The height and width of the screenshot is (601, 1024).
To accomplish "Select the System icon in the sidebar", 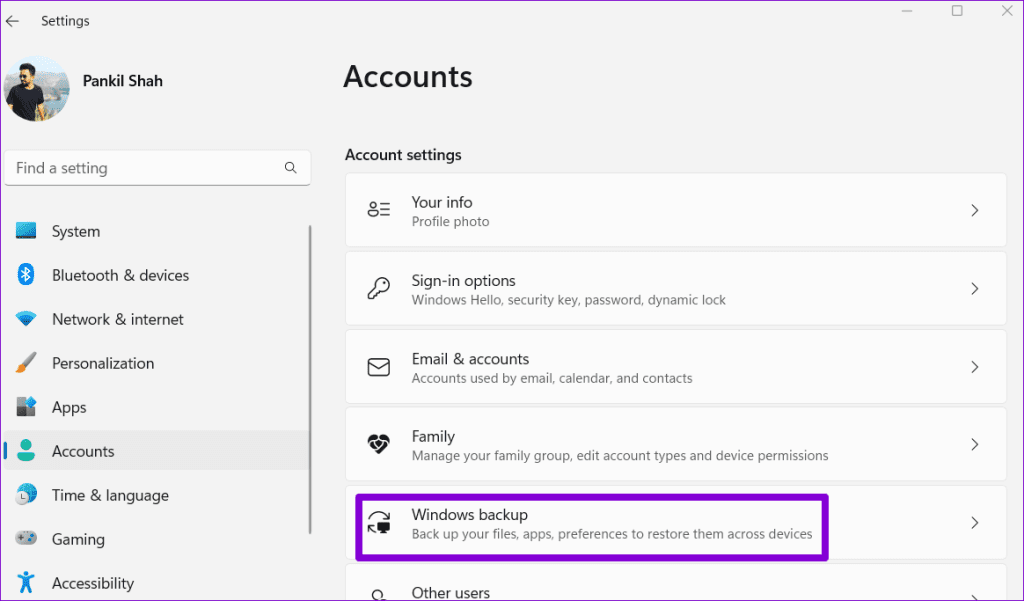I will pos(26,231).
